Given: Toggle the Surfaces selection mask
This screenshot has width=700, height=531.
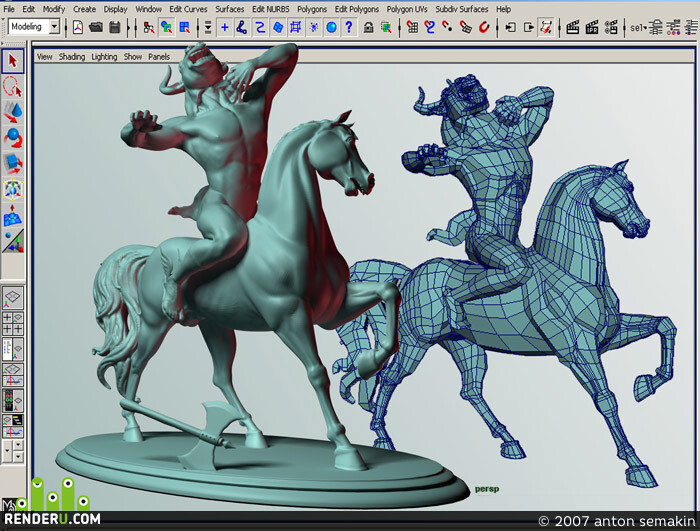Looking at the screenshot, I should (x=278, y=28).
